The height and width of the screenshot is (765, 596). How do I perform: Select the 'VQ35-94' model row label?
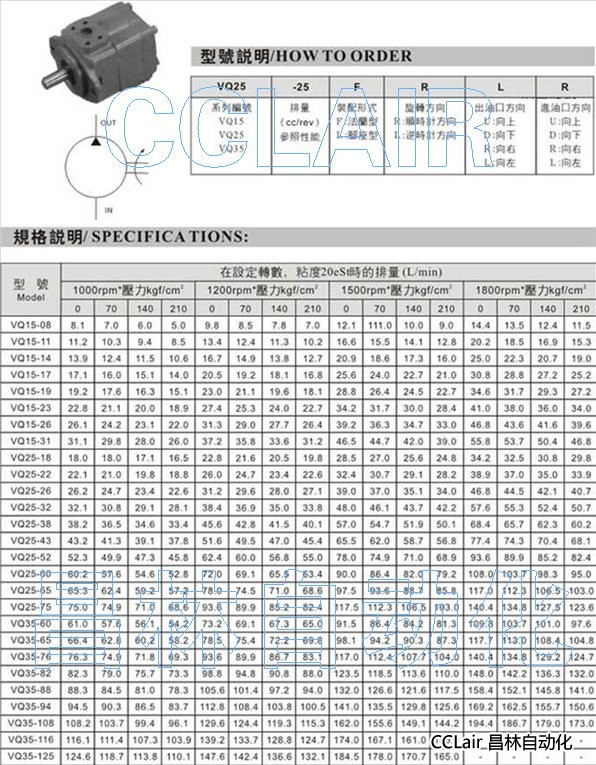pos(31,706)
